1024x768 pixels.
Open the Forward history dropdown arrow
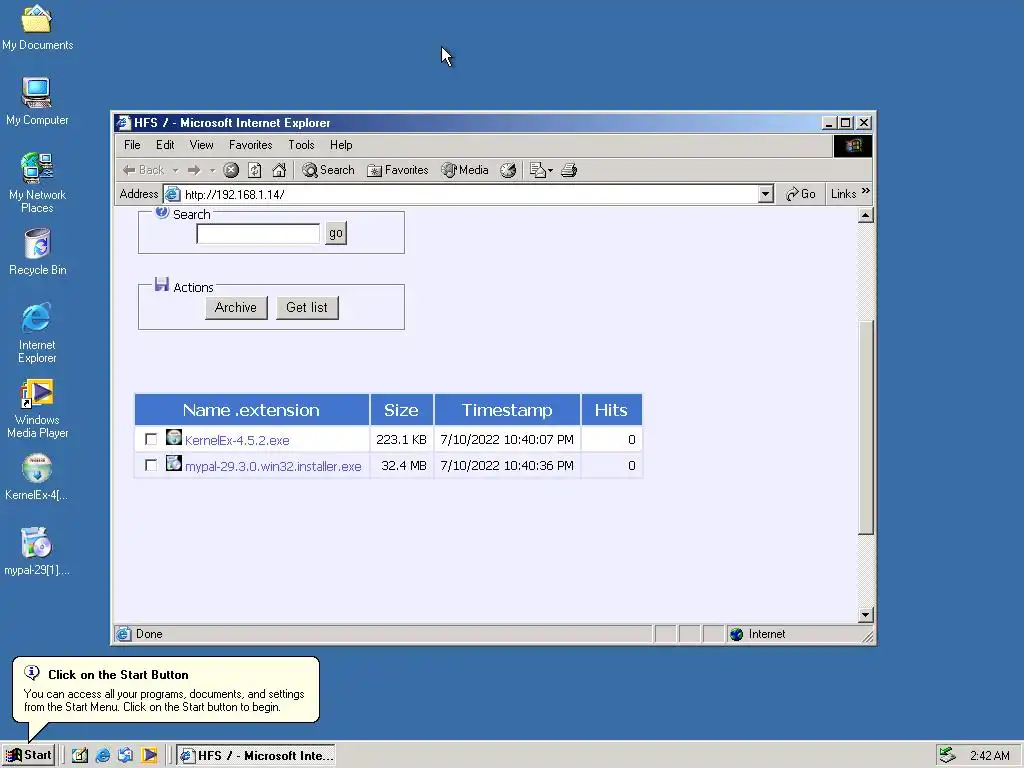(212, 170)
